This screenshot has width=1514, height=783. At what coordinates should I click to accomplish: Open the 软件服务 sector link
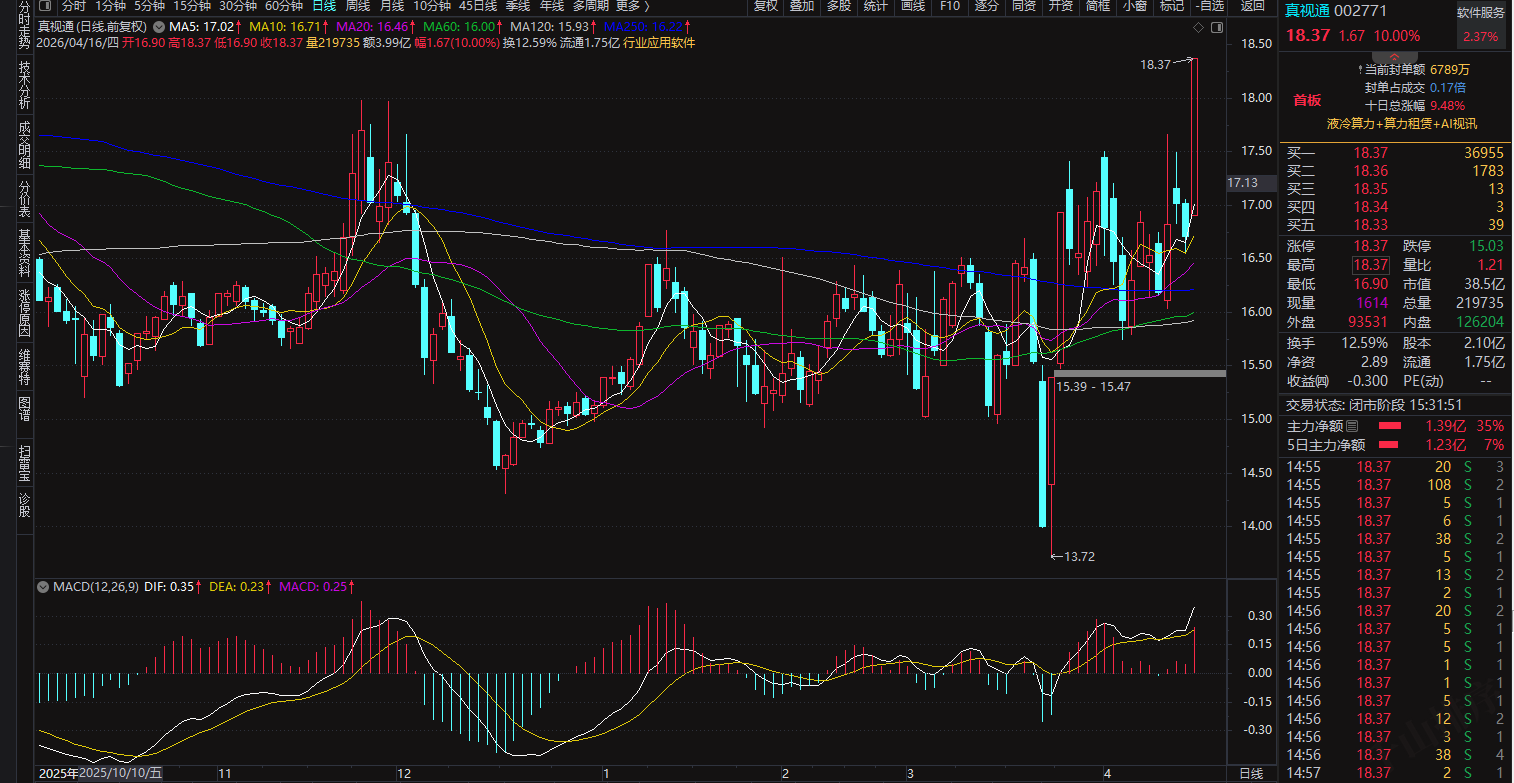coord(1480,15)
